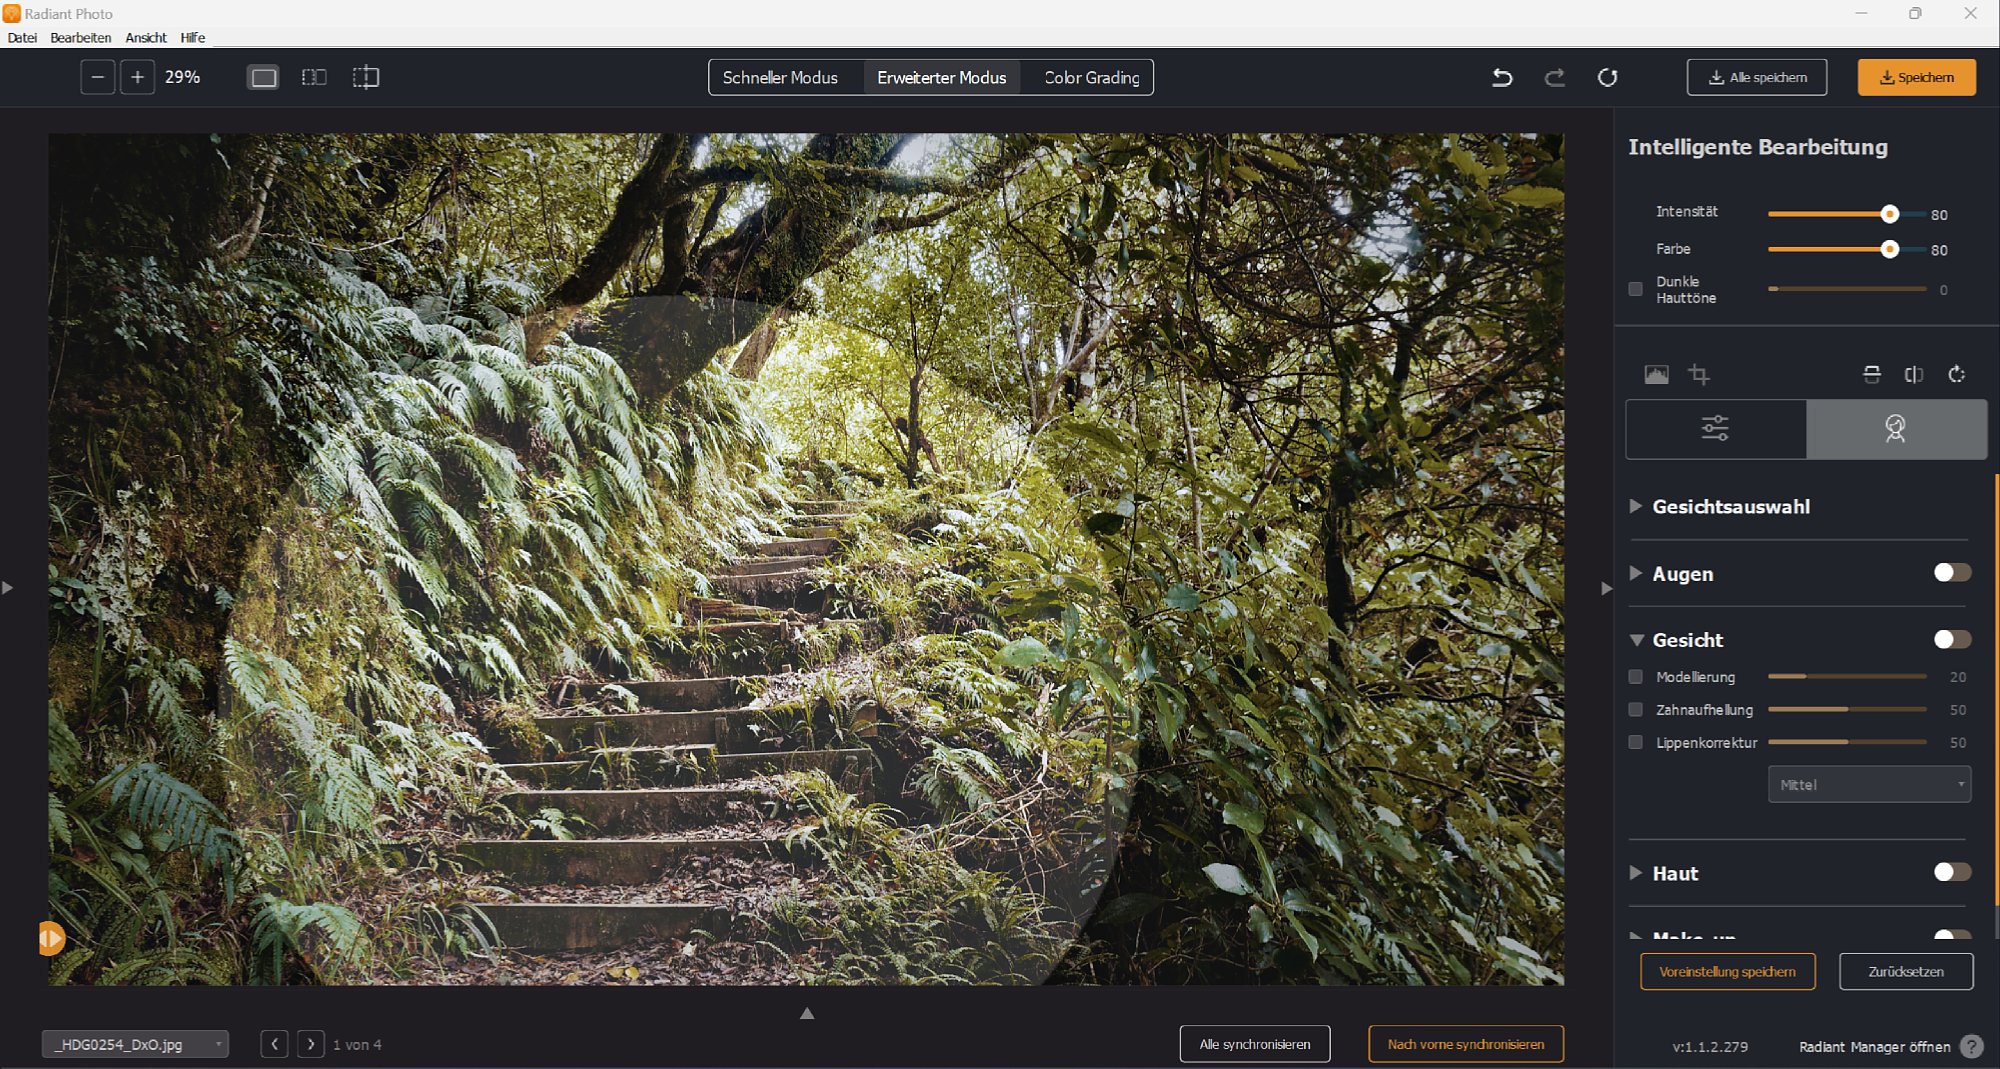This screenshot has height=1069, width=2000.
Task: Click Voreinstellung speichern
Action: 1728,972
